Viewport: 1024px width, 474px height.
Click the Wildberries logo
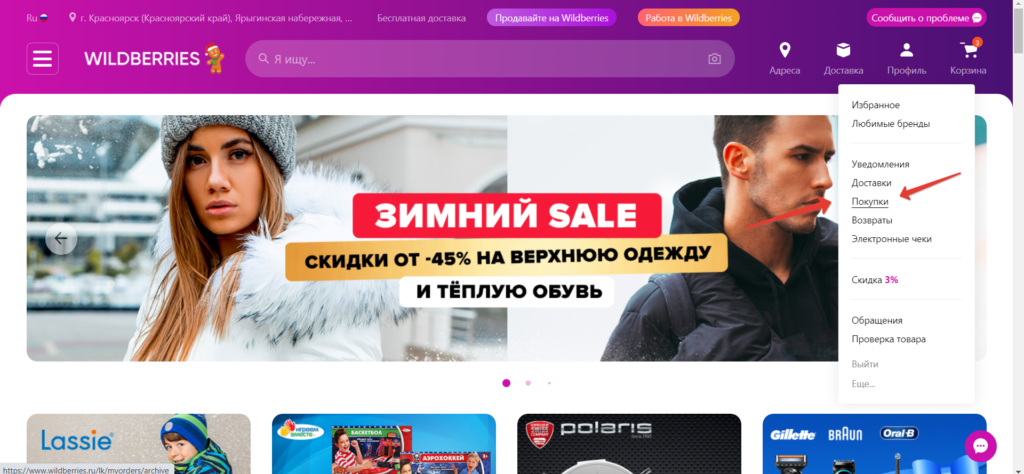142,59
